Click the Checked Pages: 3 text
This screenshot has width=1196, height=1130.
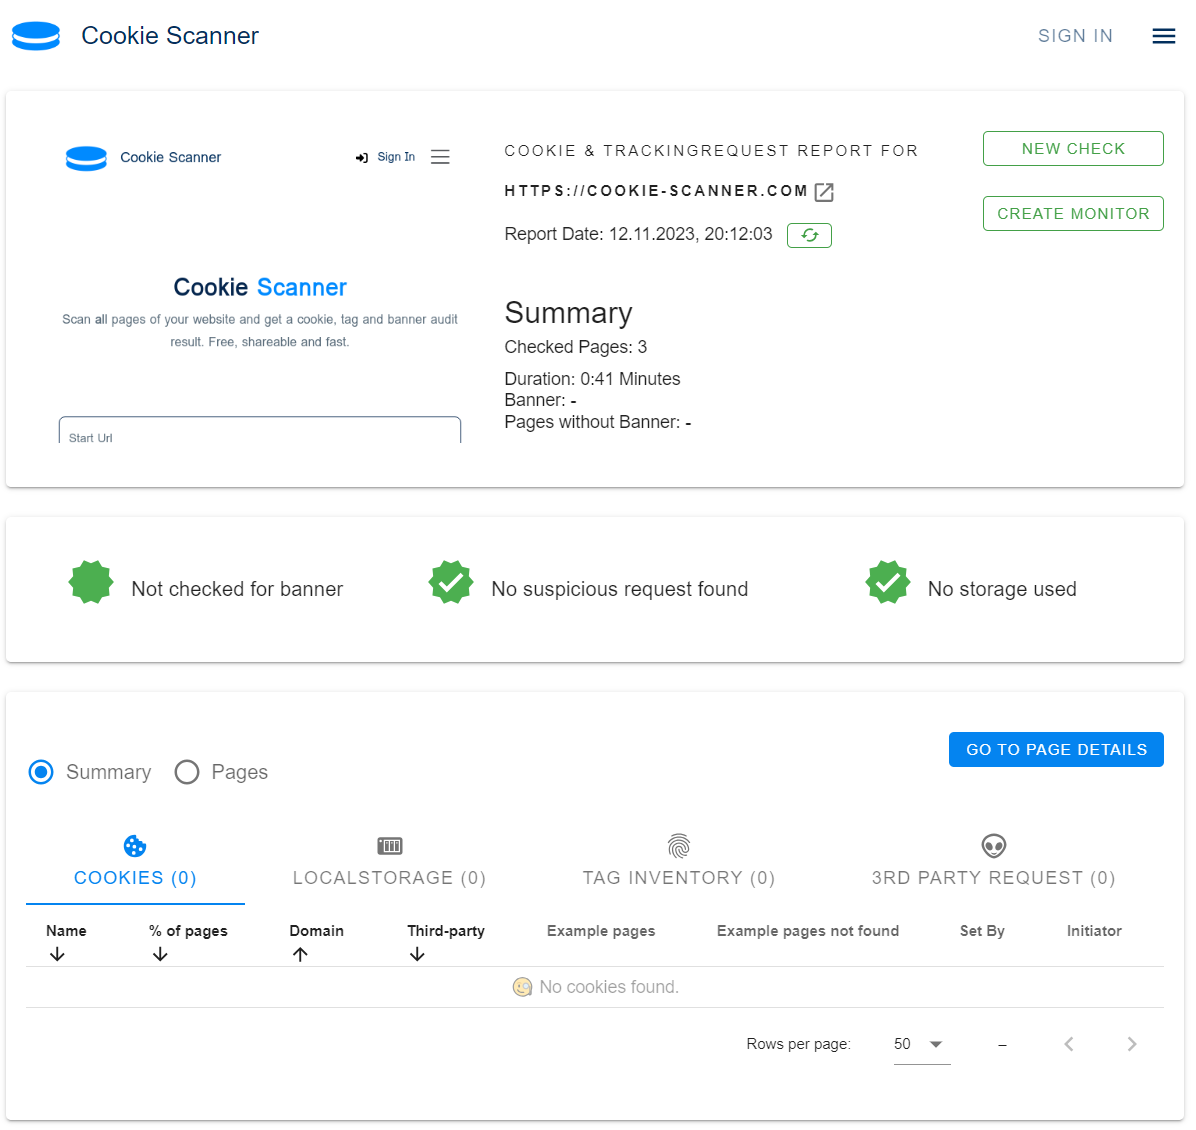[576, 347]
